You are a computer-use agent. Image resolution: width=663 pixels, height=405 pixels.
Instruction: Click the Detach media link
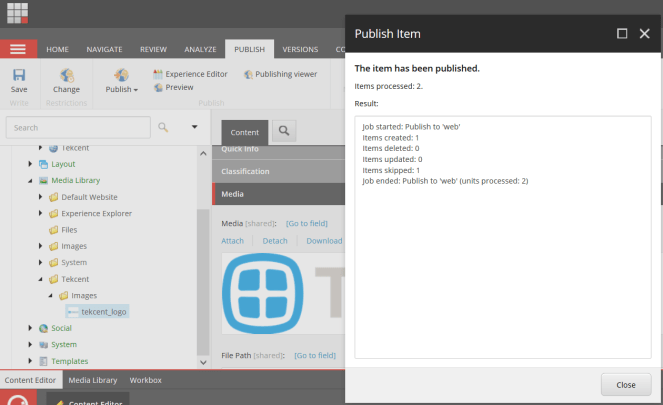pos(274,241)
